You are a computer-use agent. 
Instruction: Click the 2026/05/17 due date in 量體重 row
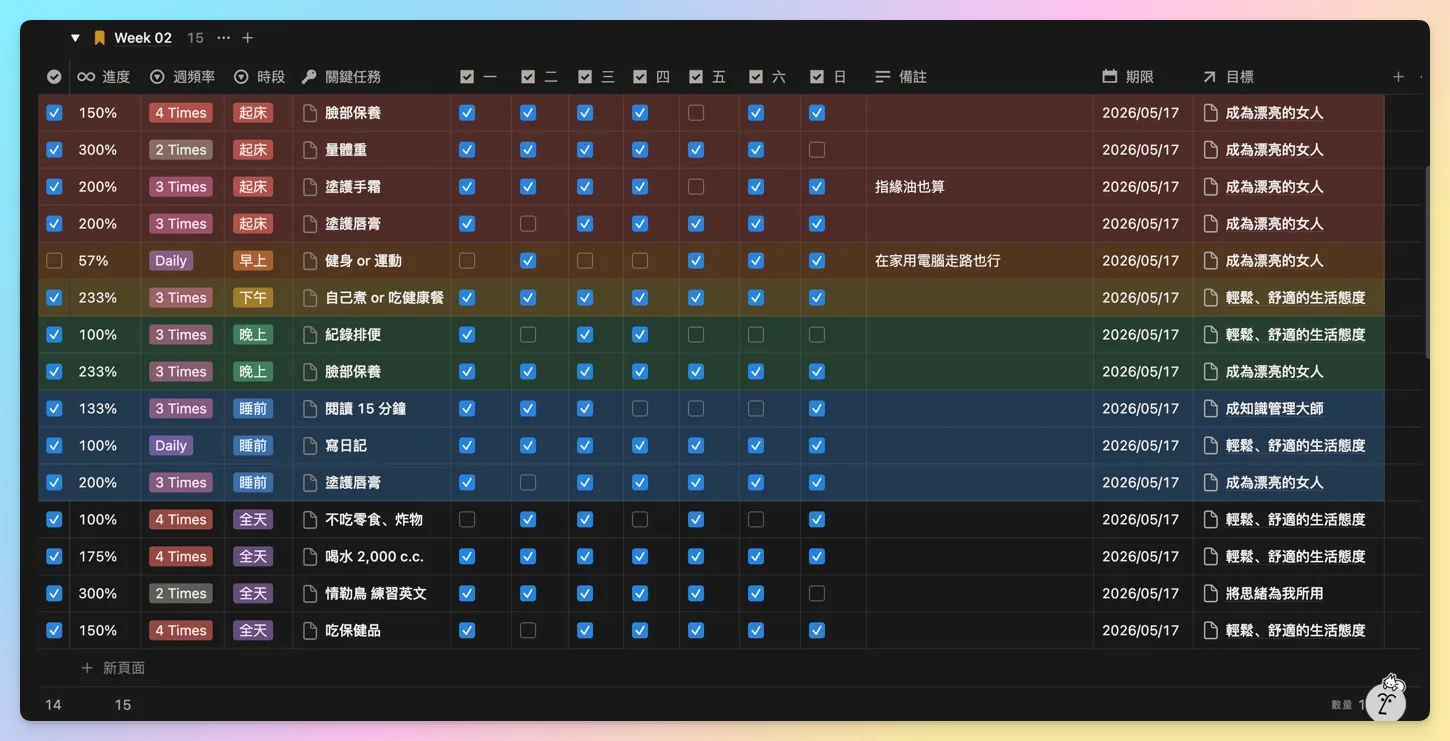1140,150
